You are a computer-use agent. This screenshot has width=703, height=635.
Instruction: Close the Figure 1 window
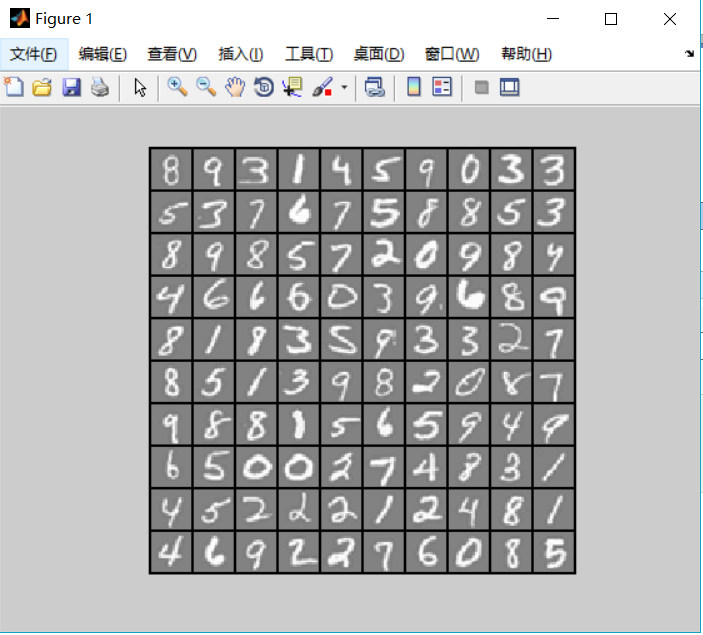coord(670,19)
